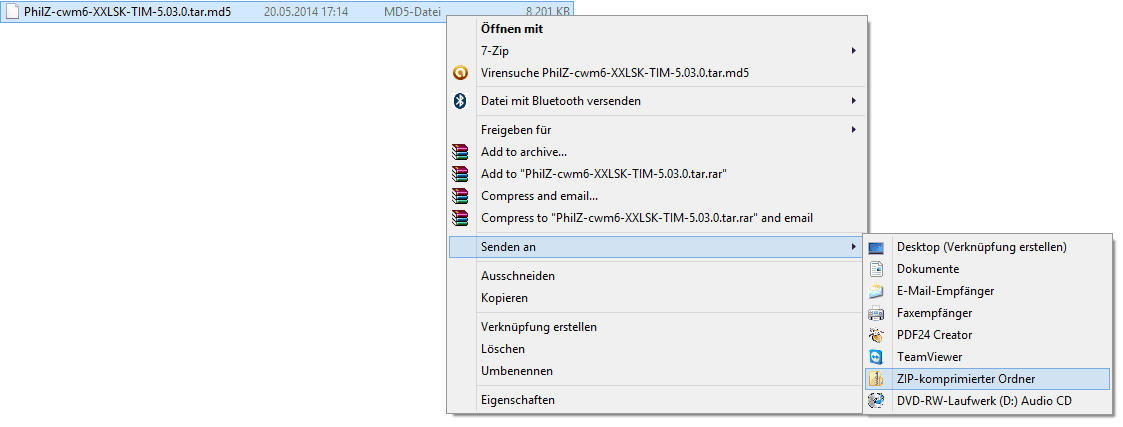
Task: Select the PhilZ-cwm6-XXLSK-TIM-5.03.0.tar.md5 file row
Action: click(287, 12)
